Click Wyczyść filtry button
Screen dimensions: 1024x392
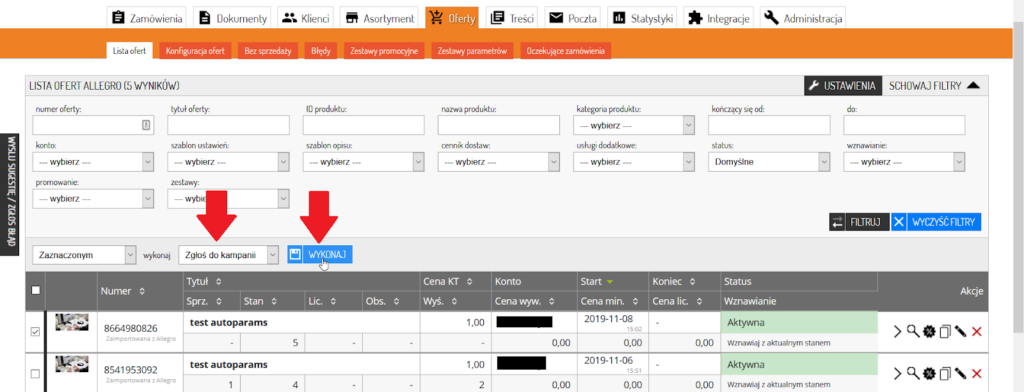coord(936,222)
